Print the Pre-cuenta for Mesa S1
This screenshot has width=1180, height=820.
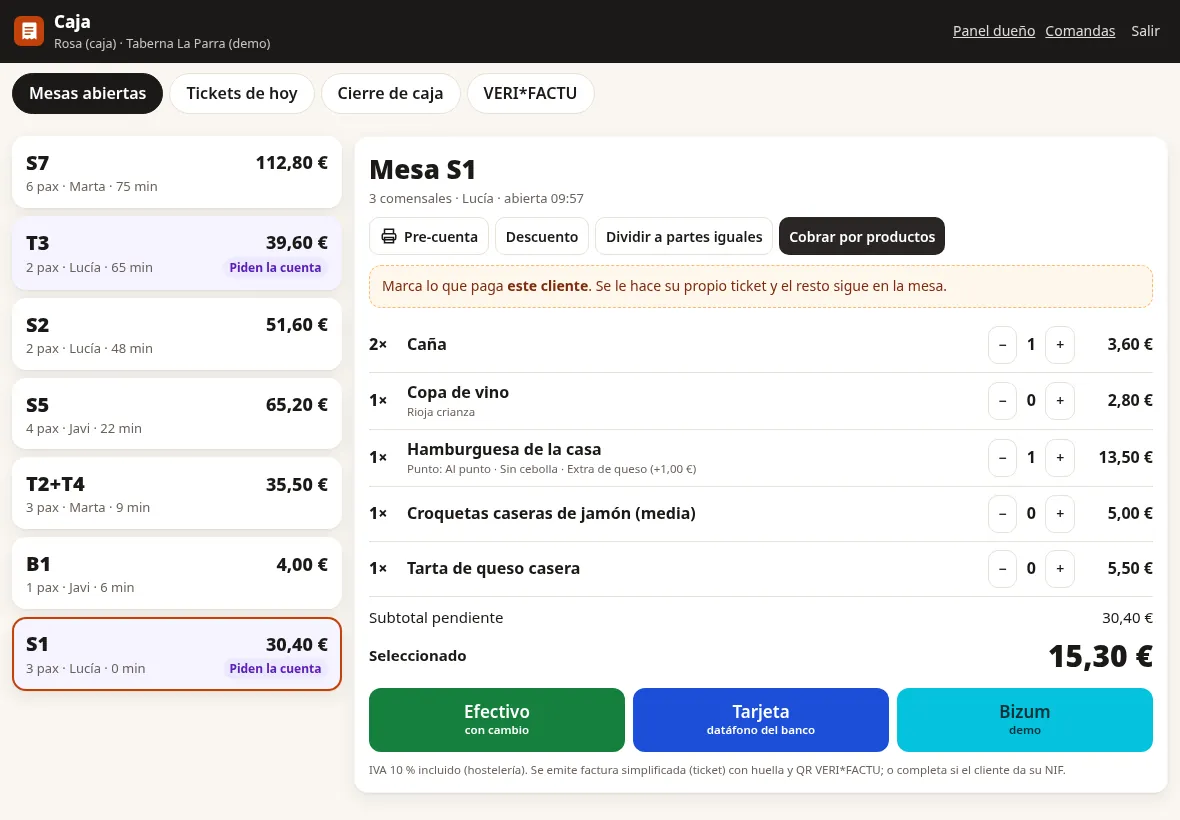click(x=429, y=236)
